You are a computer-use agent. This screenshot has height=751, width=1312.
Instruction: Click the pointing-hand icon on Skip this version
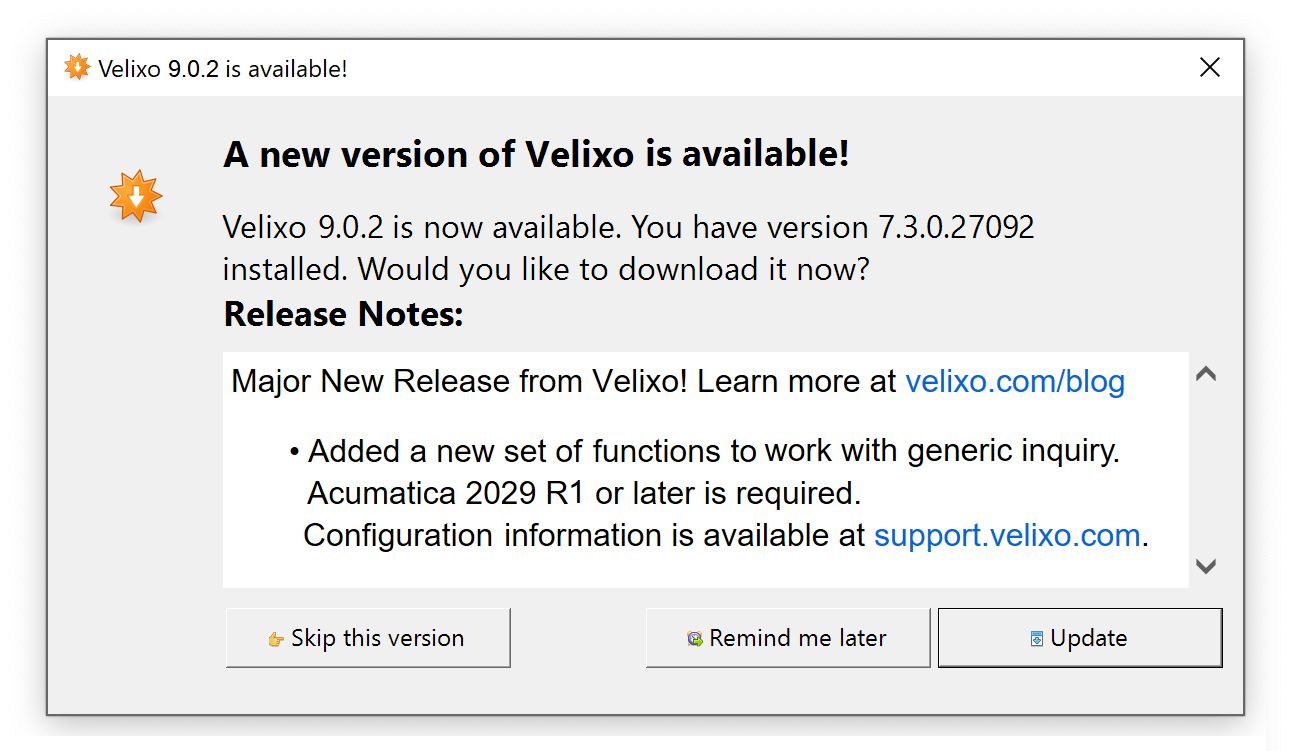point(276,639)
